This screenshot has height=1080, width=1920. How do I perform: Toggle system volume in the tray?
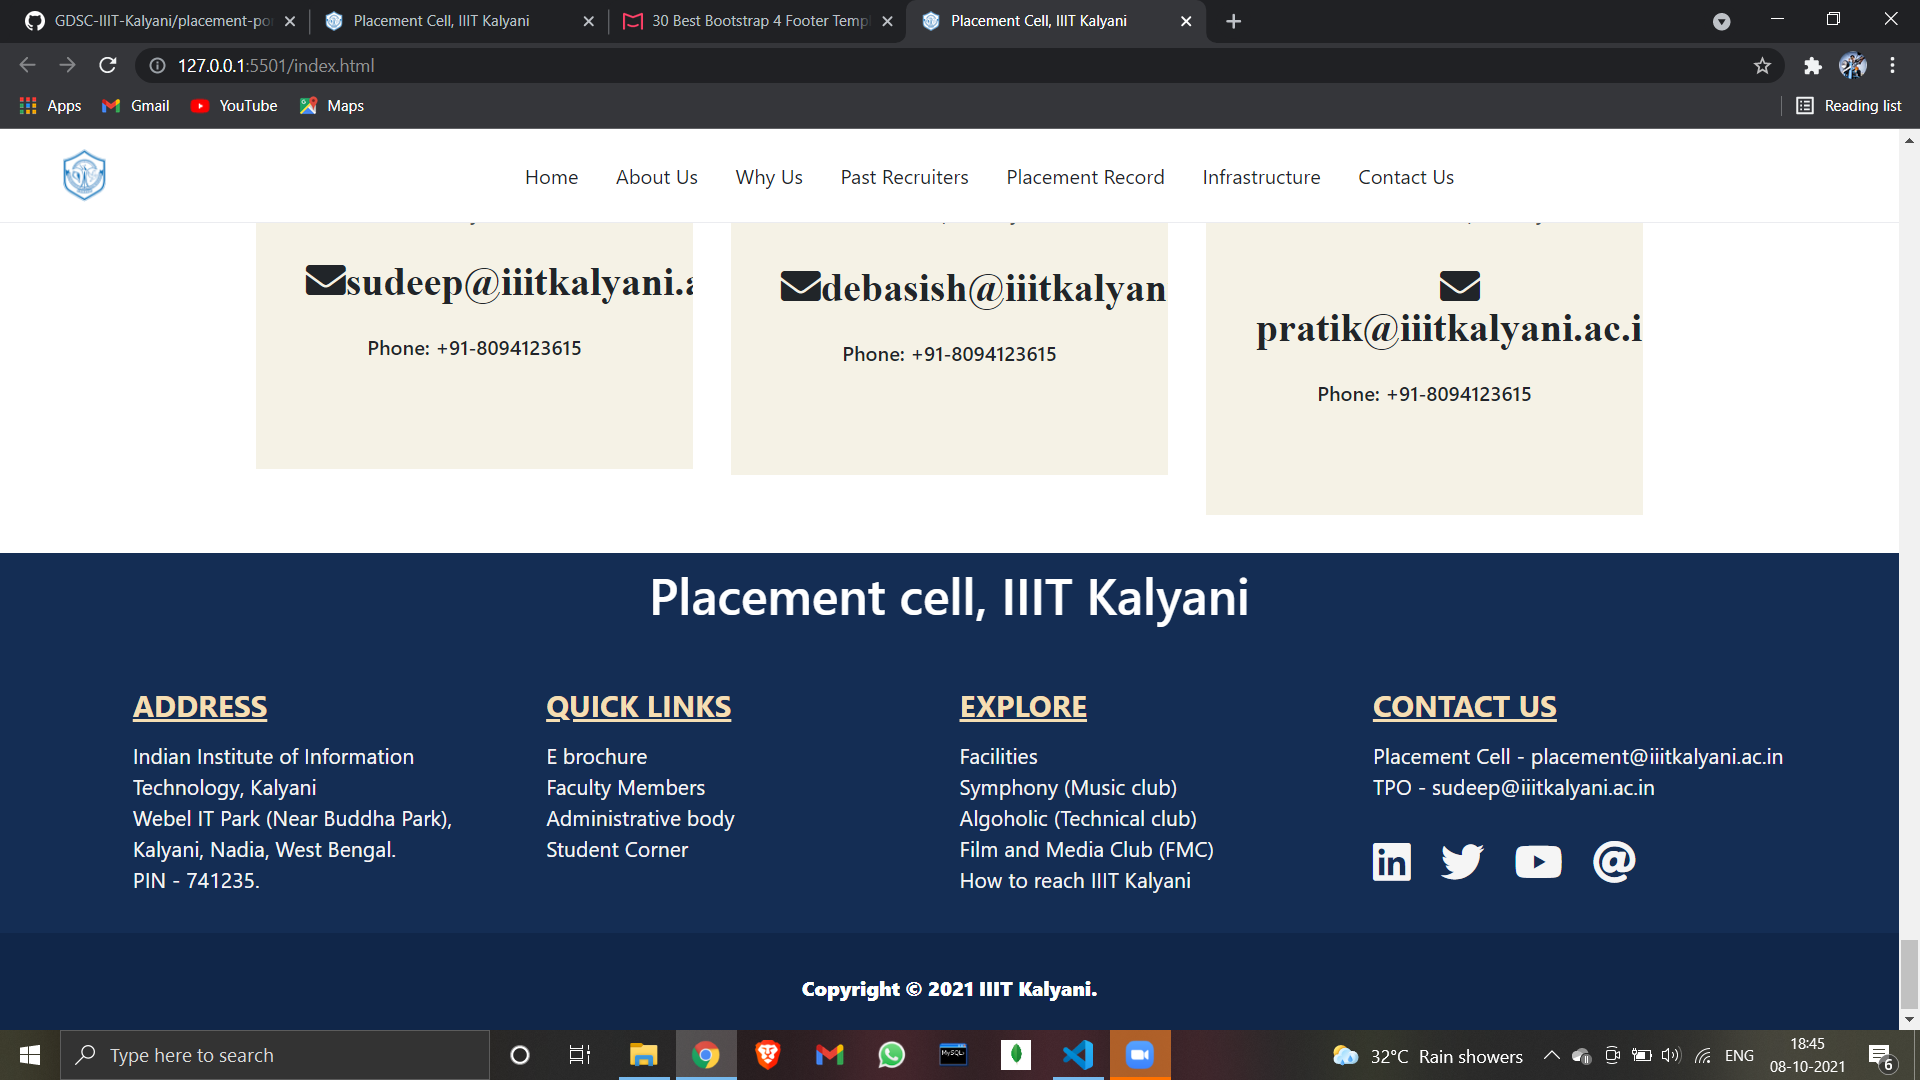(x=1671, y=1055)
